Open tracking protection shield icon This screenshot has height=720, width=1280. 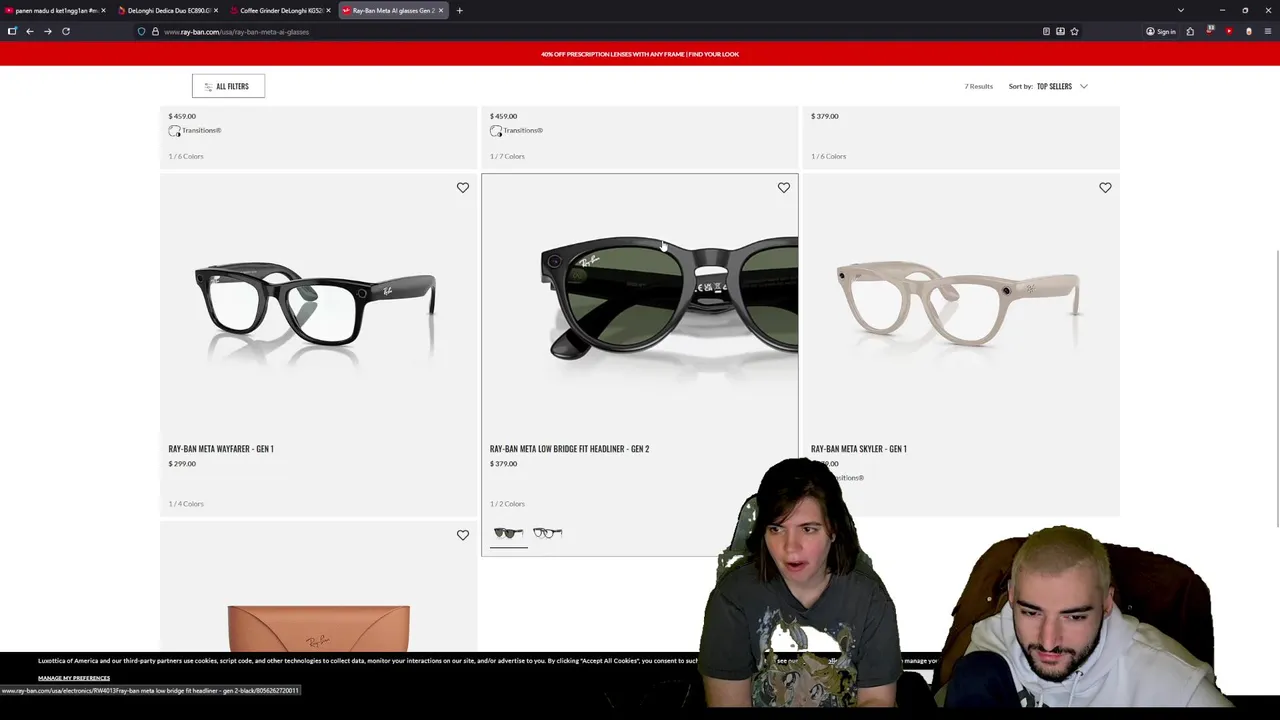(141, 31)
